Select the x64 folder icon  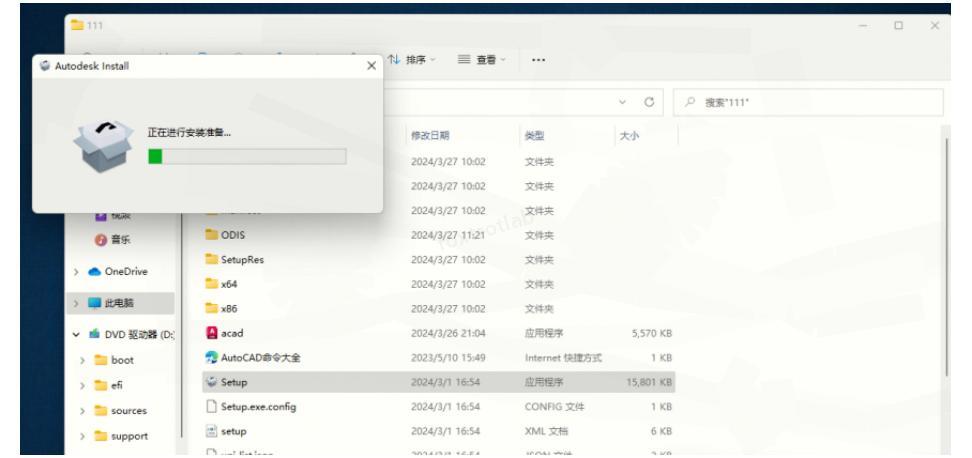211,284
